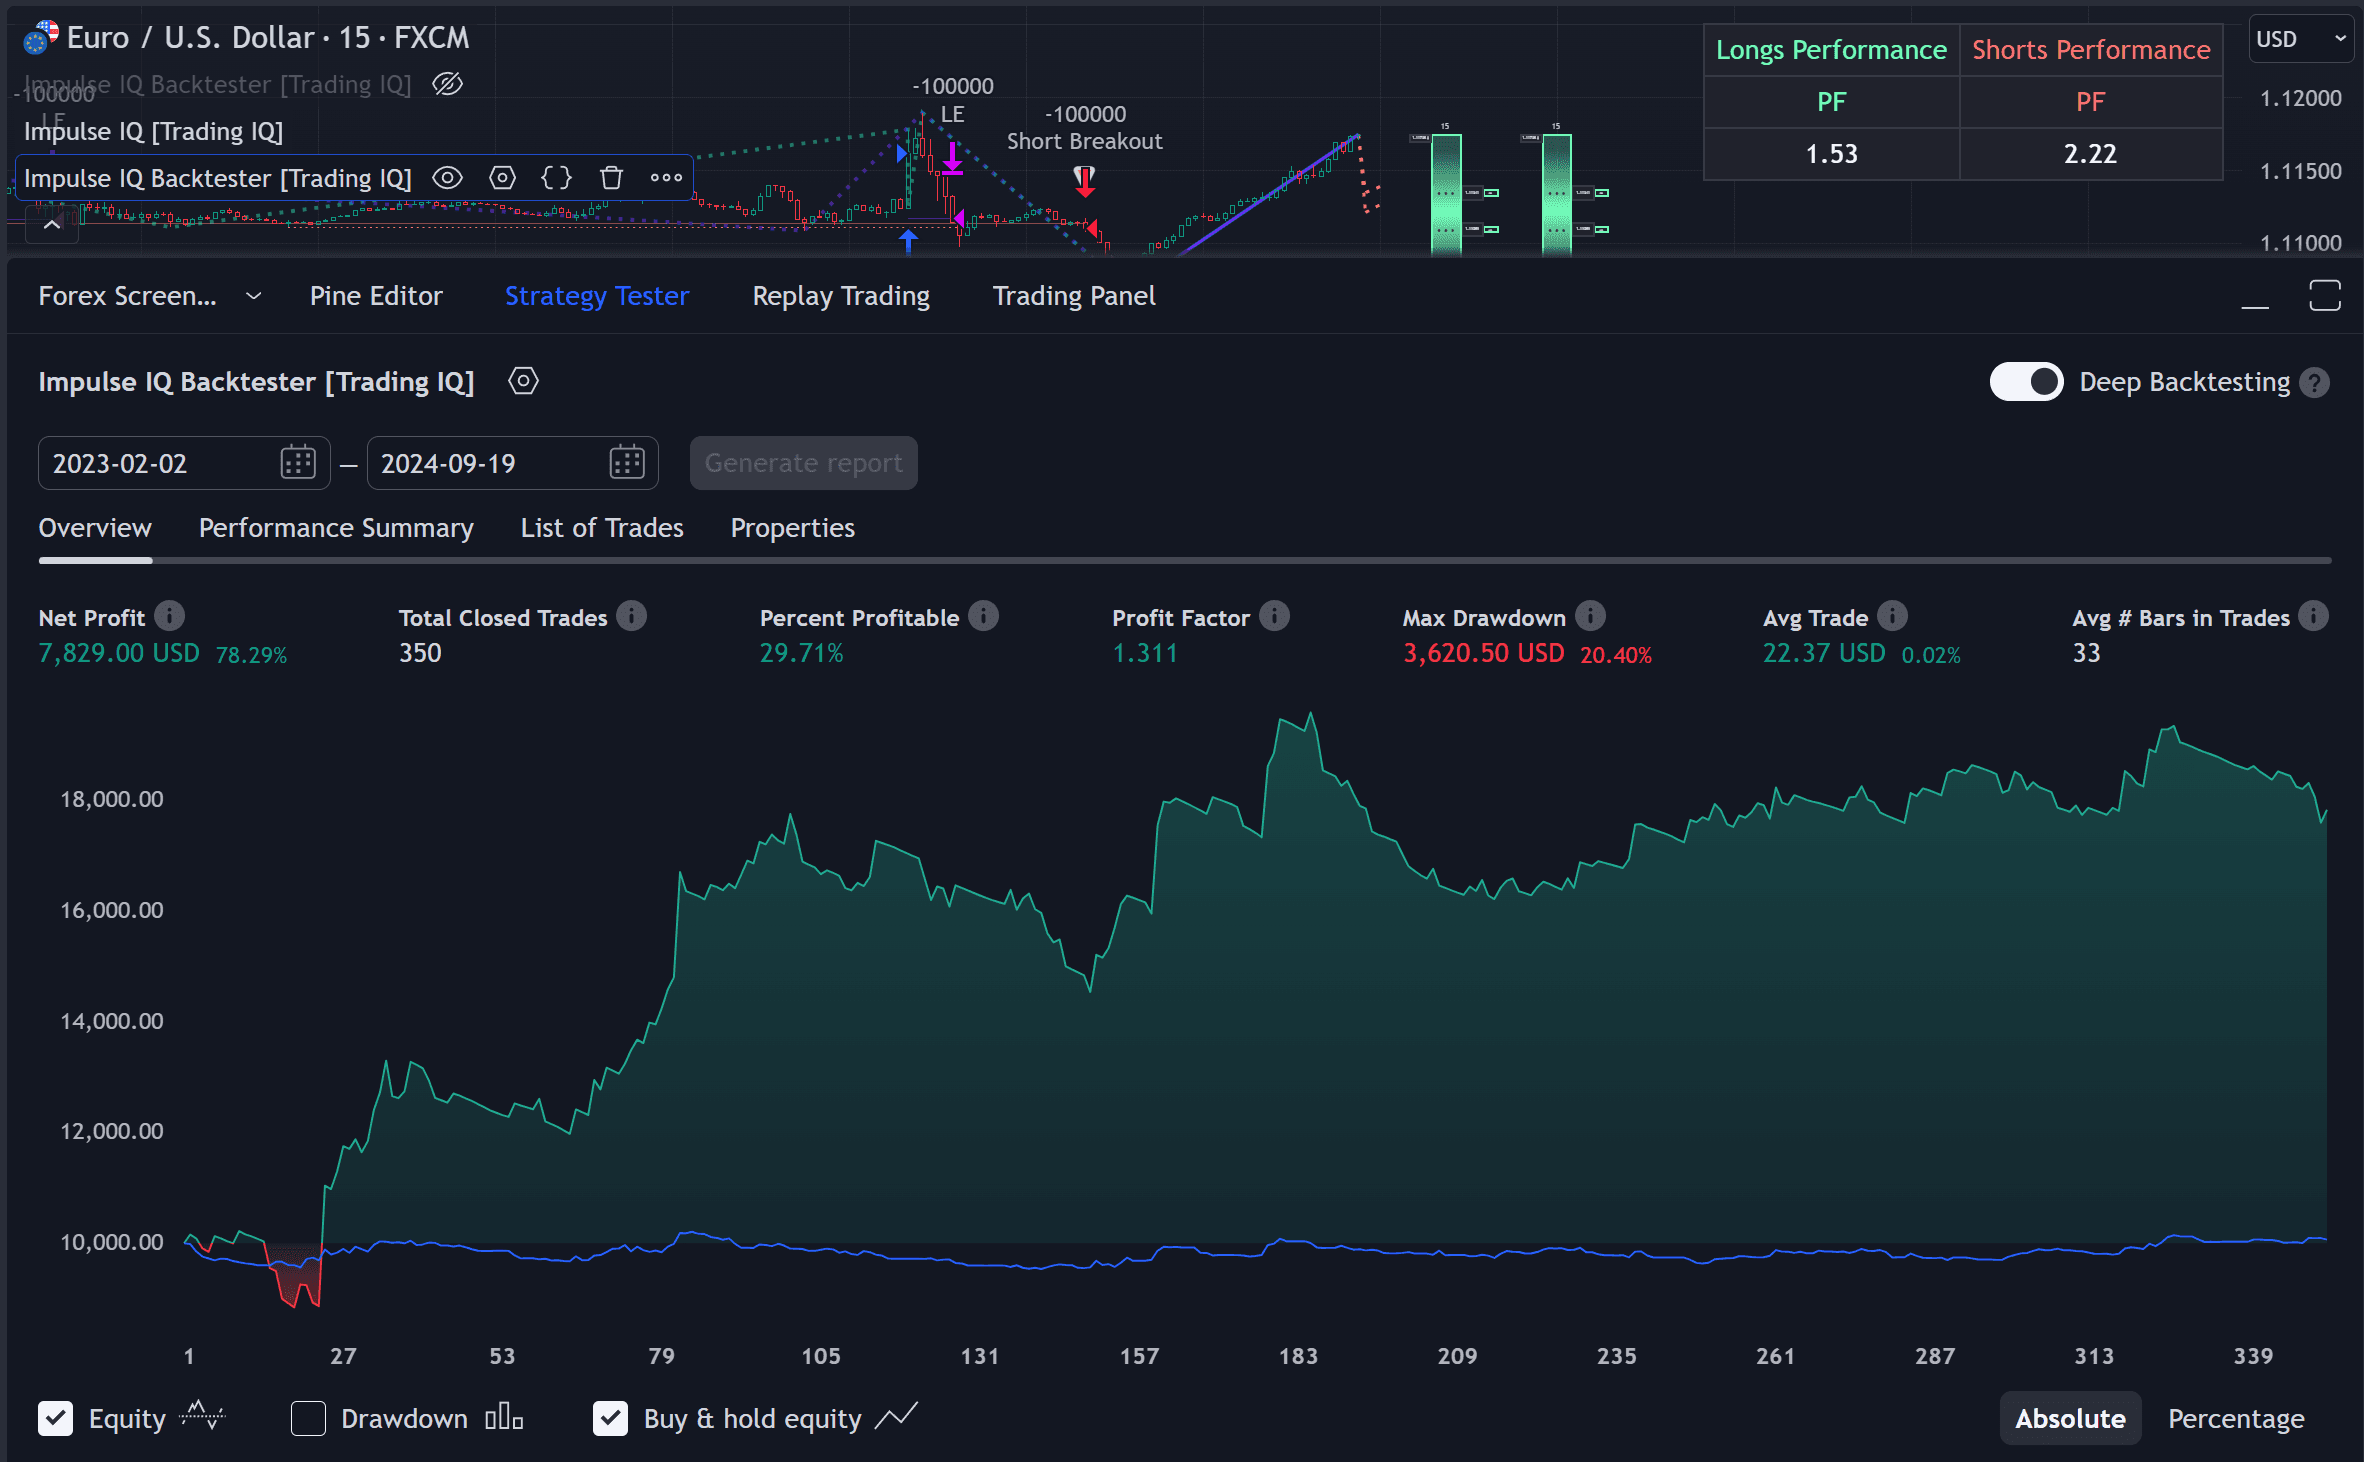This screenshot has height=1462, width=2364.
Task: Open more options three-dots in legend
Action: pyautogui.click(x=666, y=178)
